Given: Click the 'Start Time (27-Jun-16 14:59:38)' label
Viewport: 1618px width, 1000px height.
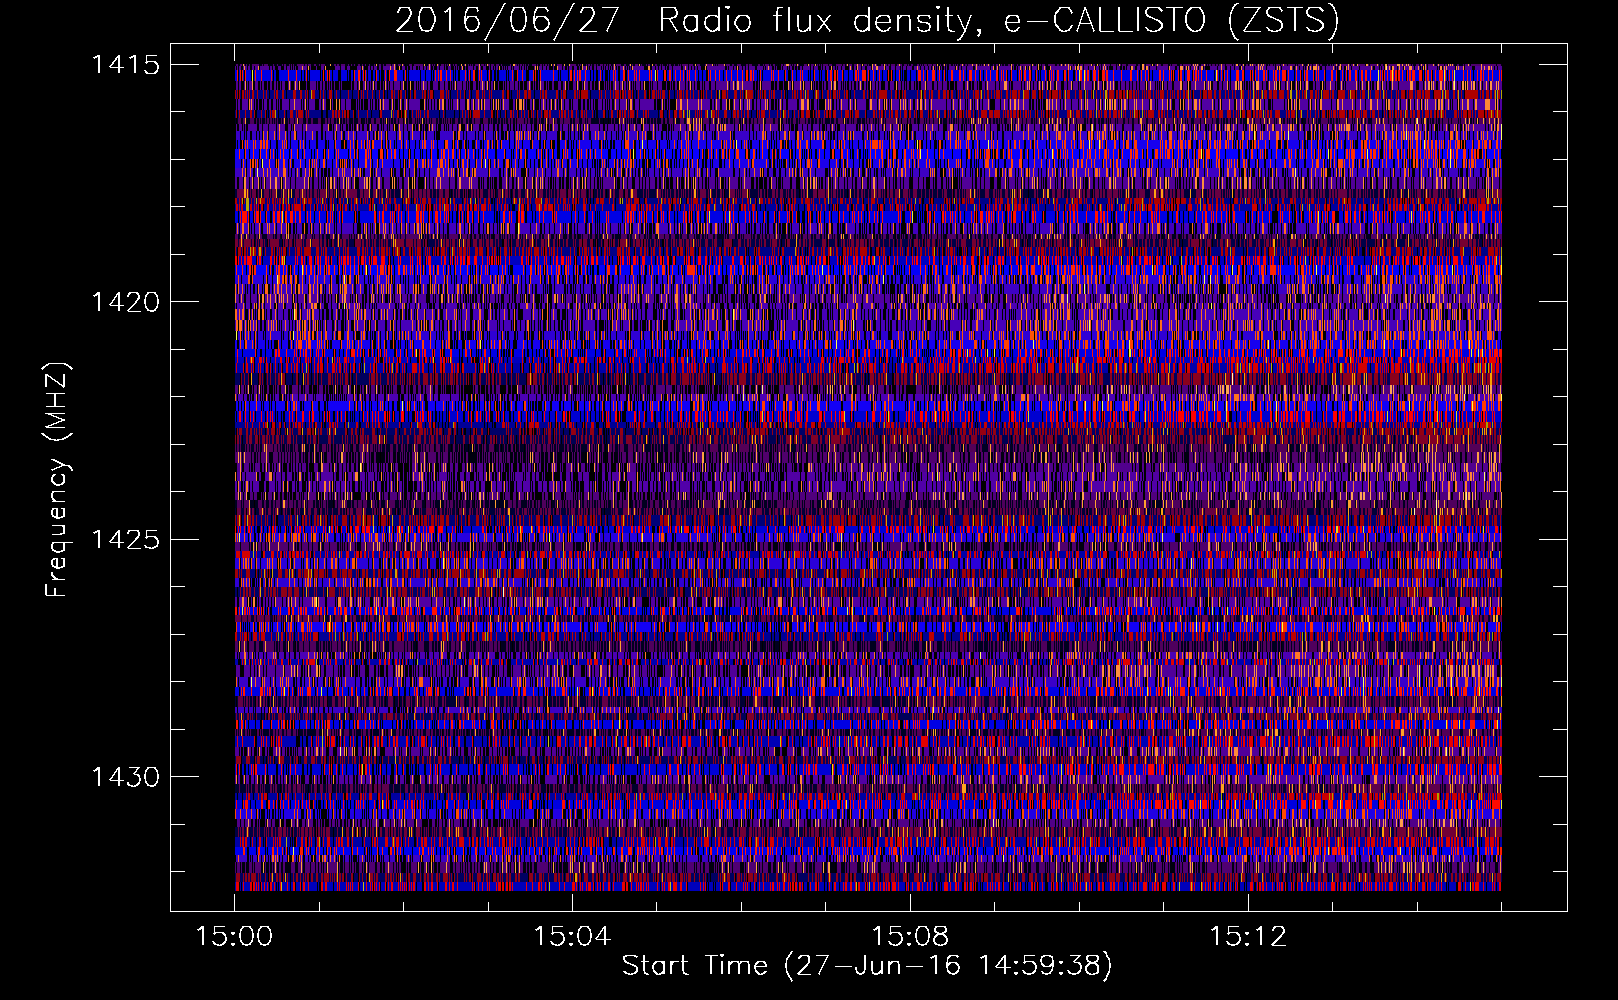Looking at the screenshot, I should [x=867, y=966].
